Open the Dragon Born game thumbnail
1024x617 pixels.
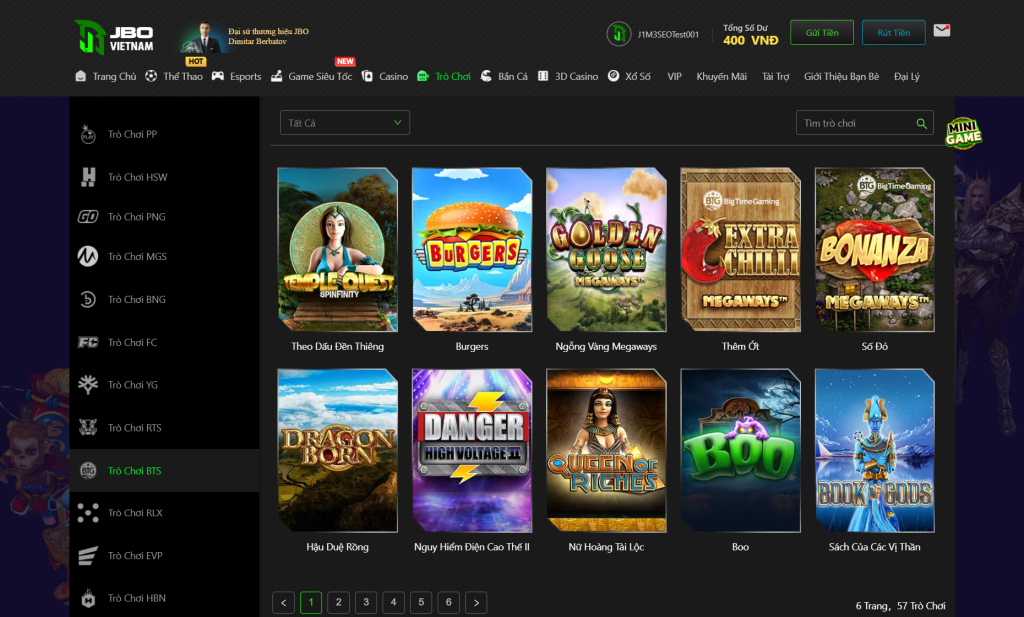point(338,451)
